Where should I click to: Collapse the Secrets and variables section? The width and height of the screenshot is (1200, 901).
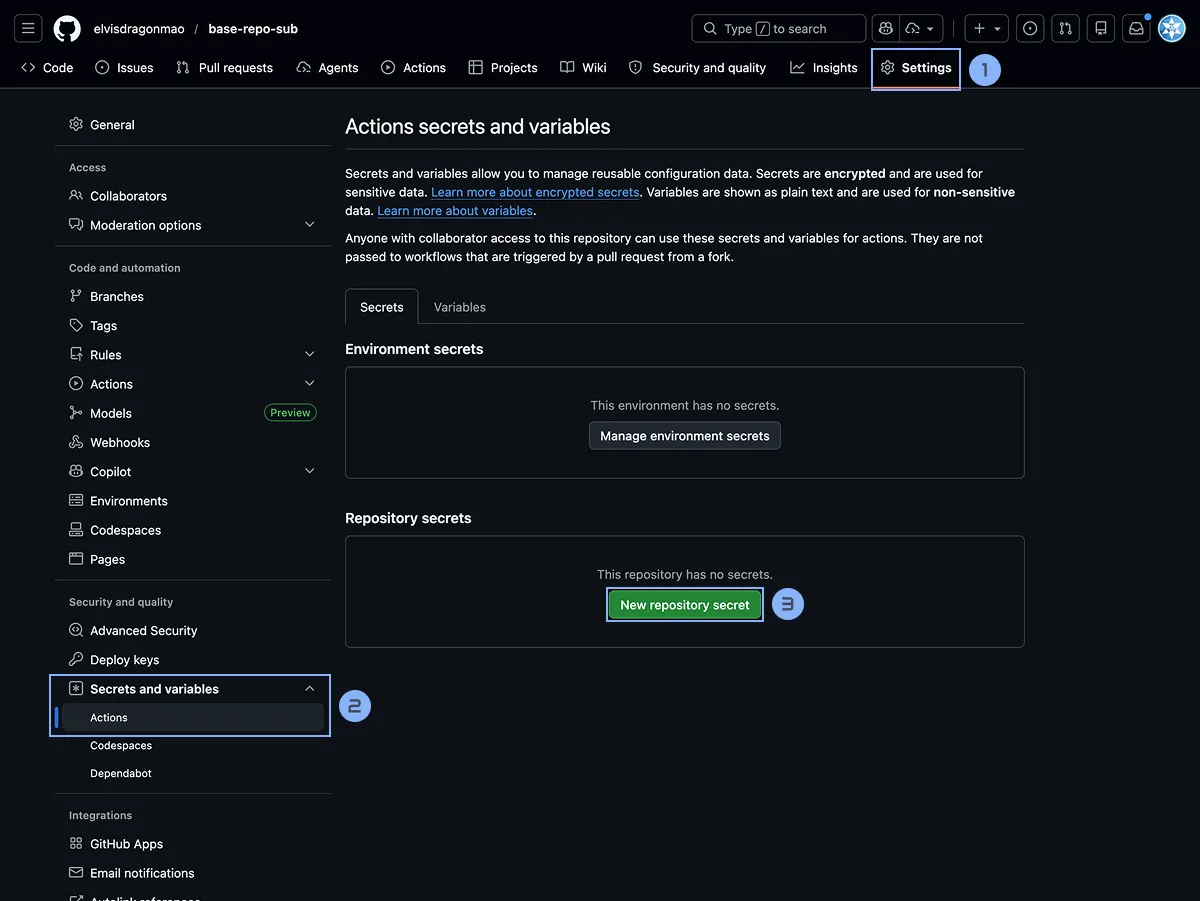point(309,689)
